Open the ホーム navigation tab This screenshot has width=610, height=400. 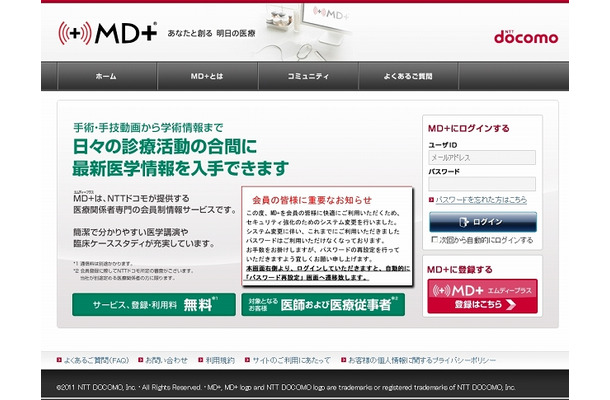[107, 76]
